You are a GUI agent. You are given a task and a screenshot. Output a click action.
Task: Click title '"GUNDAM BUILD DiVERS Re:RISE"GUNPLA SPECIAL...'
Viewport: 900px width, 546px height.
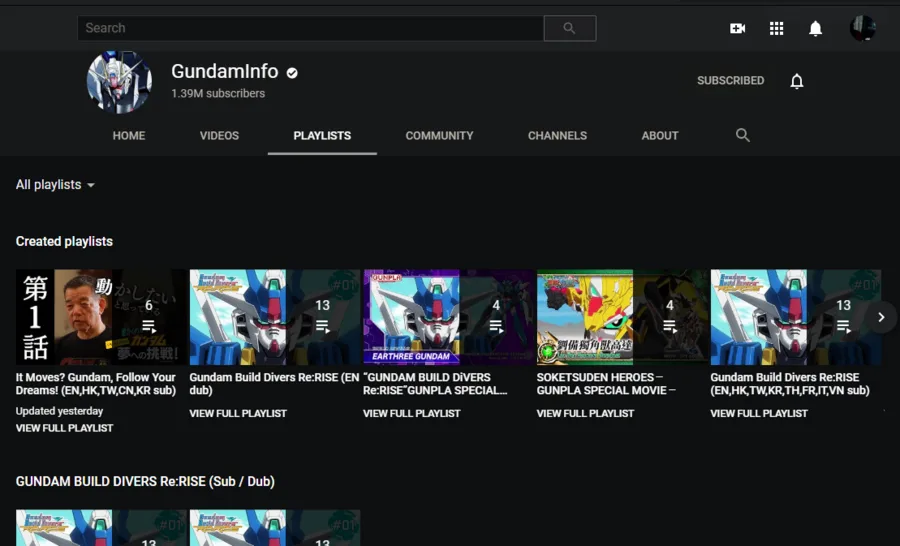click(435, 384)
